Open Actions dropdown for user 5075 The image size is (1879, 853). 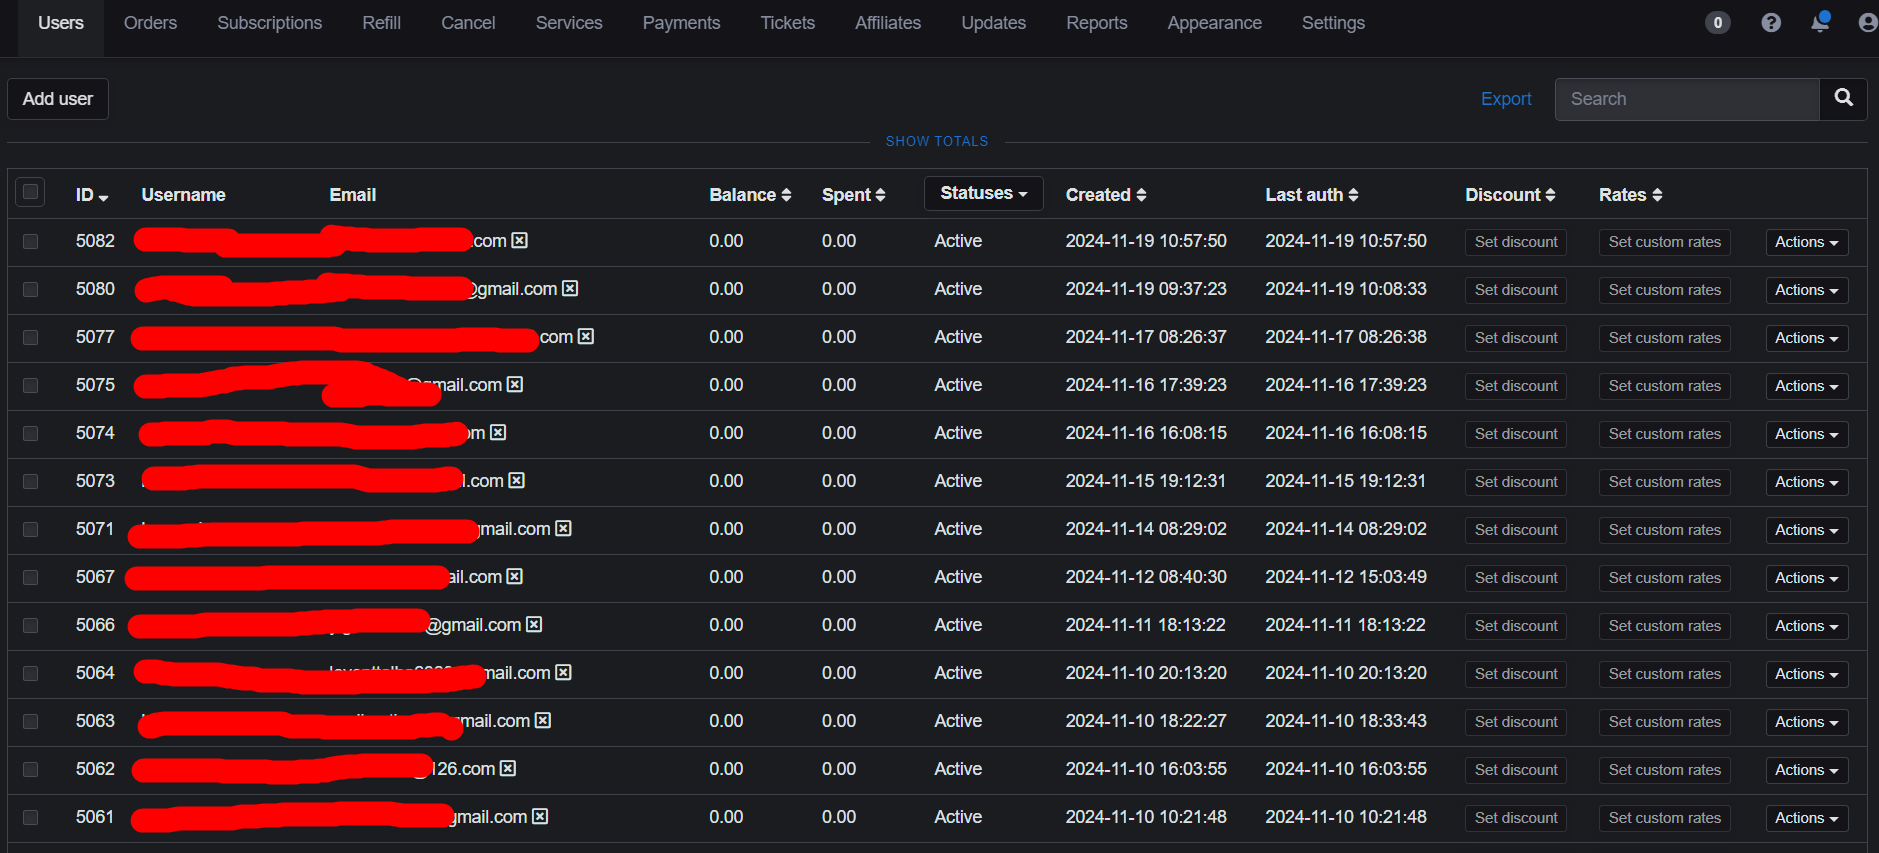1806,386
